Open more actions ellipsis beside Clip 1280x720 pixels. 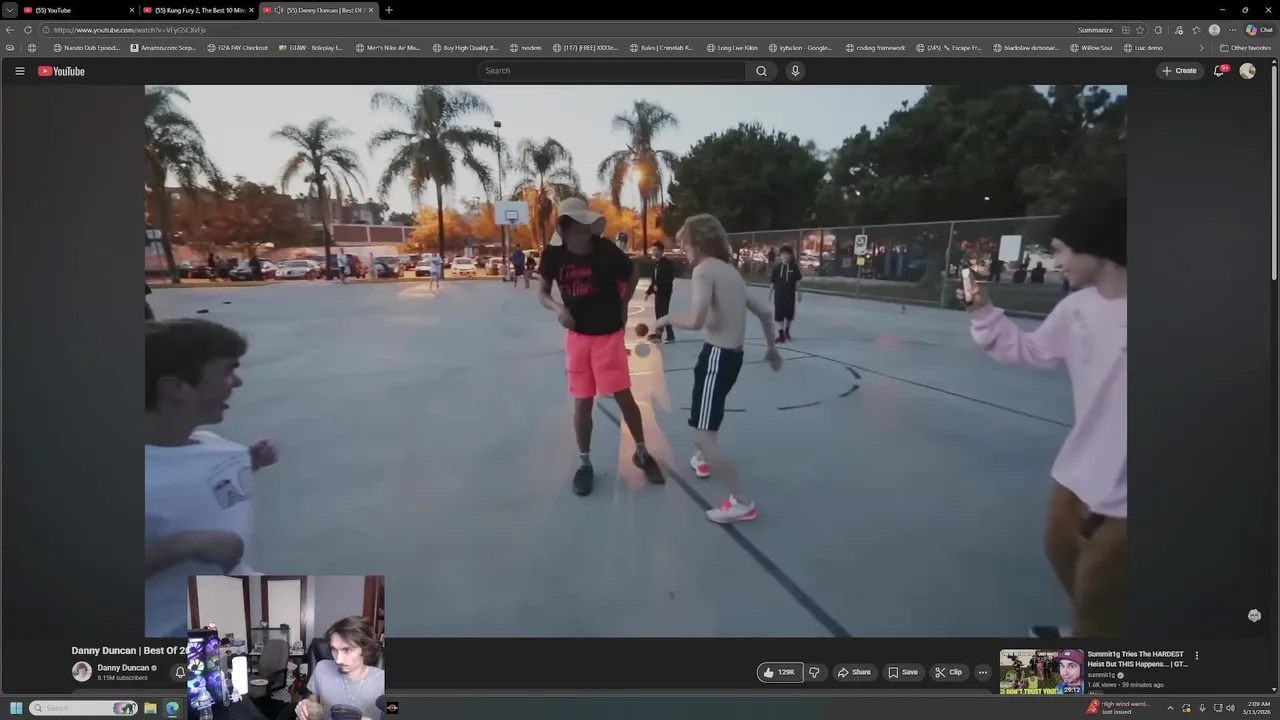click(983, 672)
